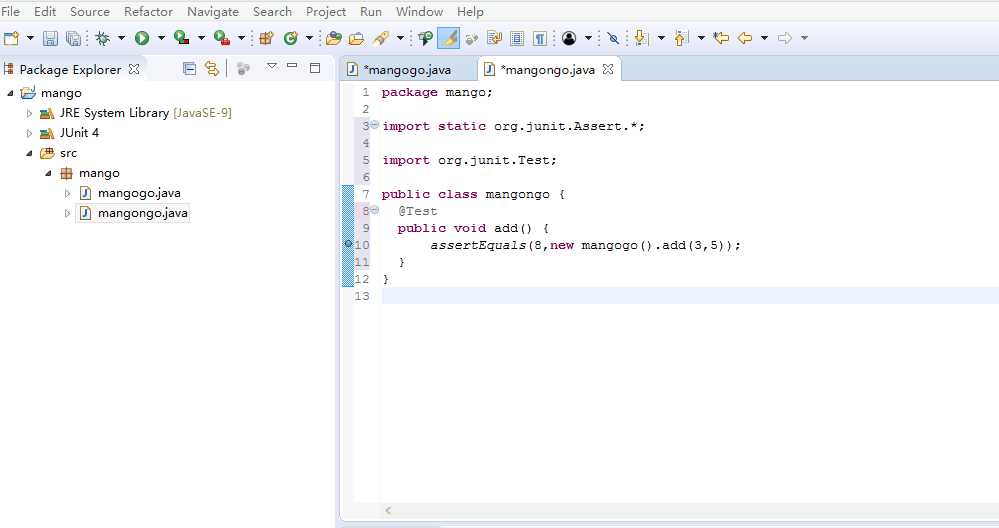
Task: Click empty line 13 in the editor
Action: point(690,296)
